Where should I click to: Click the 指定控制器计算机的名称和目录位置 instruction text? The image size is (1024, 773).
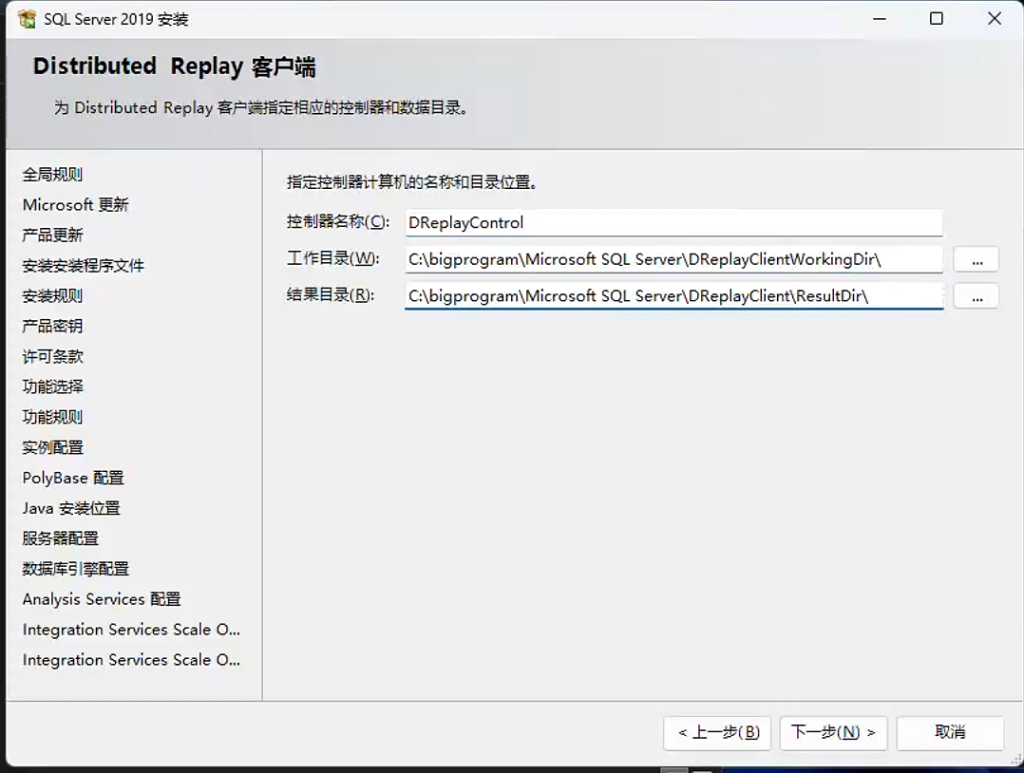(x=412, y=182)
